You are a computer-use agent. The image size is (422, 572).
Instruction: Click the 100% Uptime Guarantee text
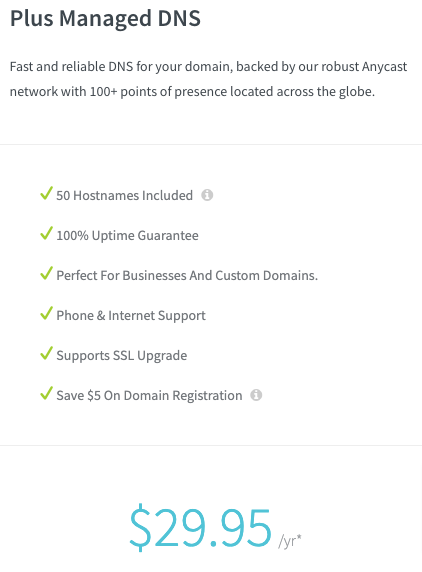tap(127, 236)
